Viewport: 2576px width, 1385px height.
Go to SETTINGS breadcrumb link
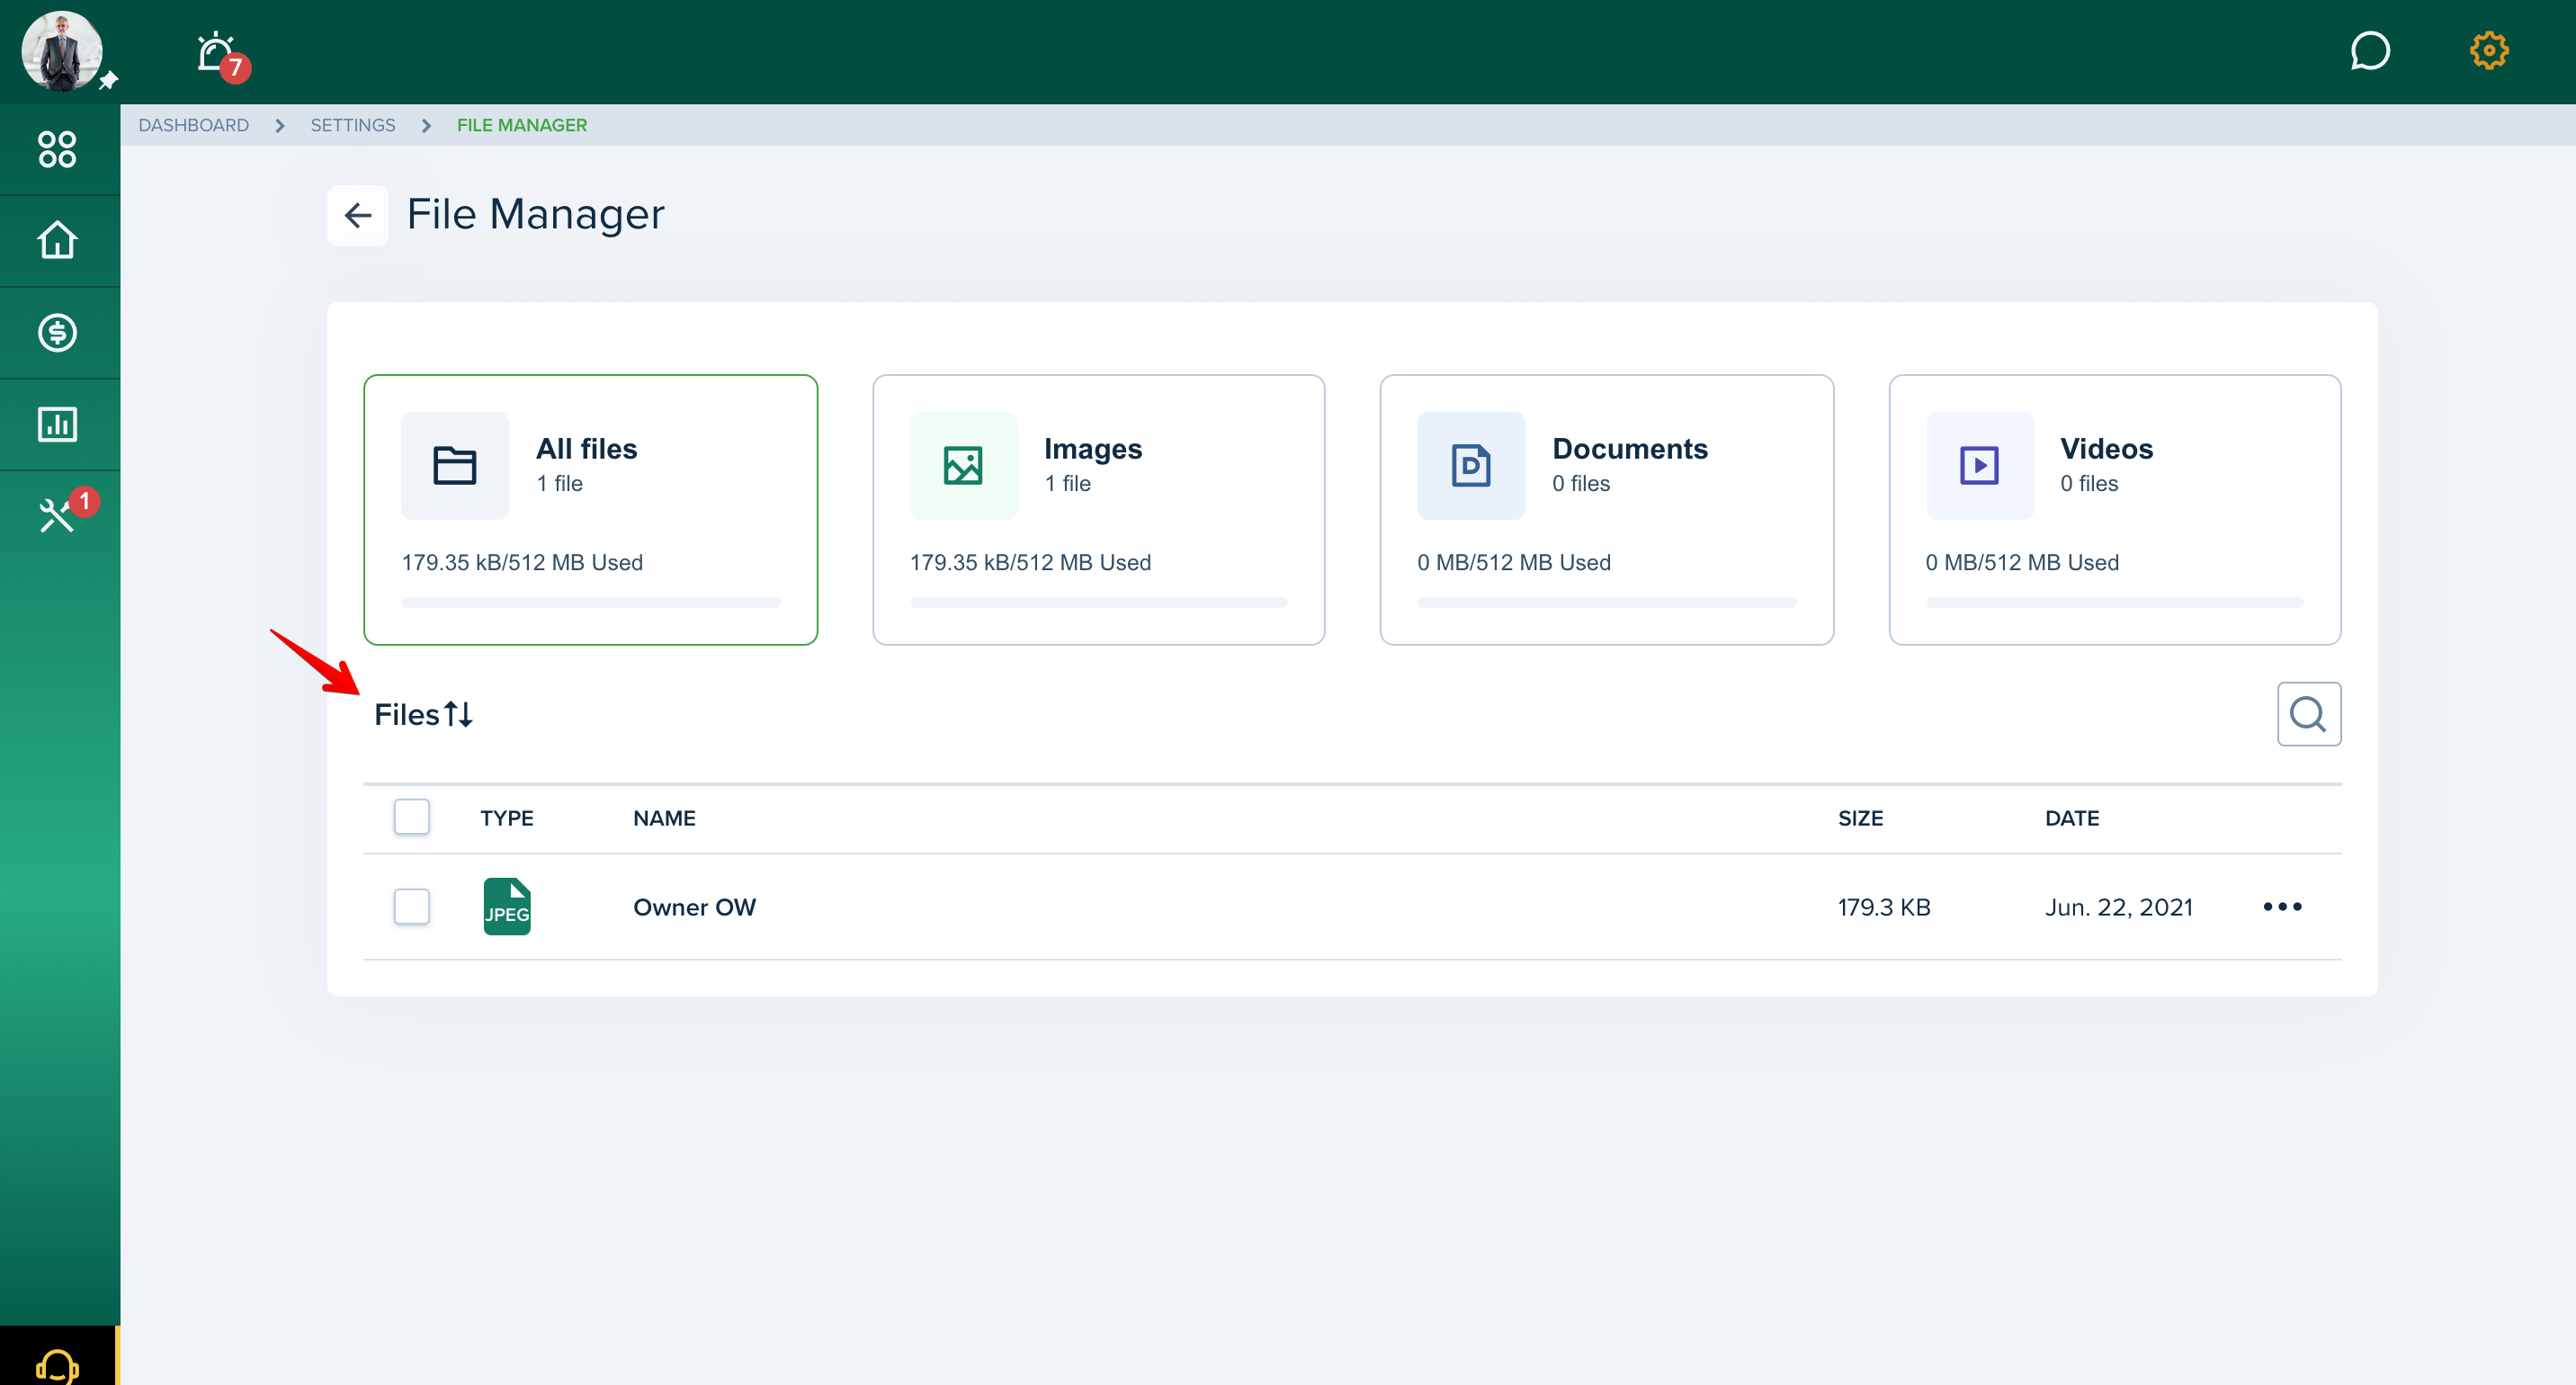point(353,125)
